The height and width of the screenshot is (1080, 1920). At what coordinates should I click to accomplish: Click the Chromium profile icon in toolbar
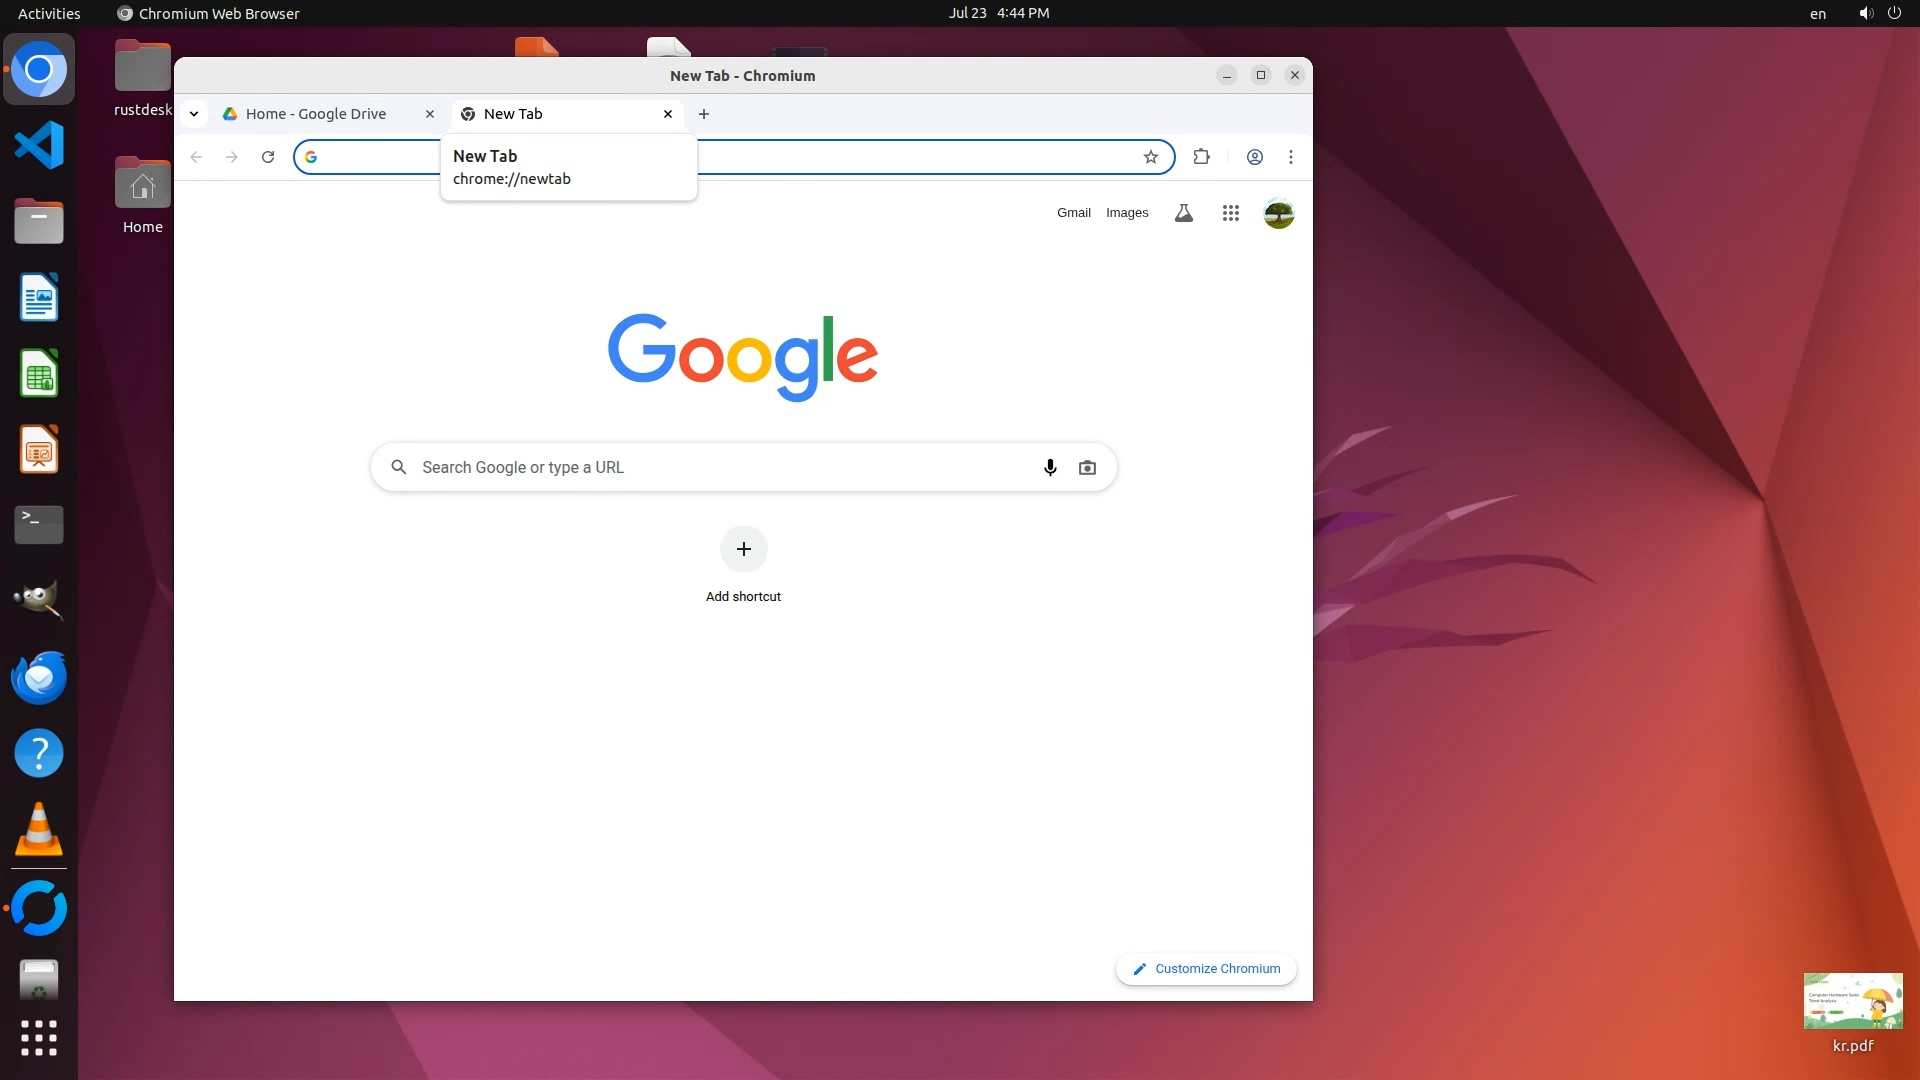click(1255, 157)
